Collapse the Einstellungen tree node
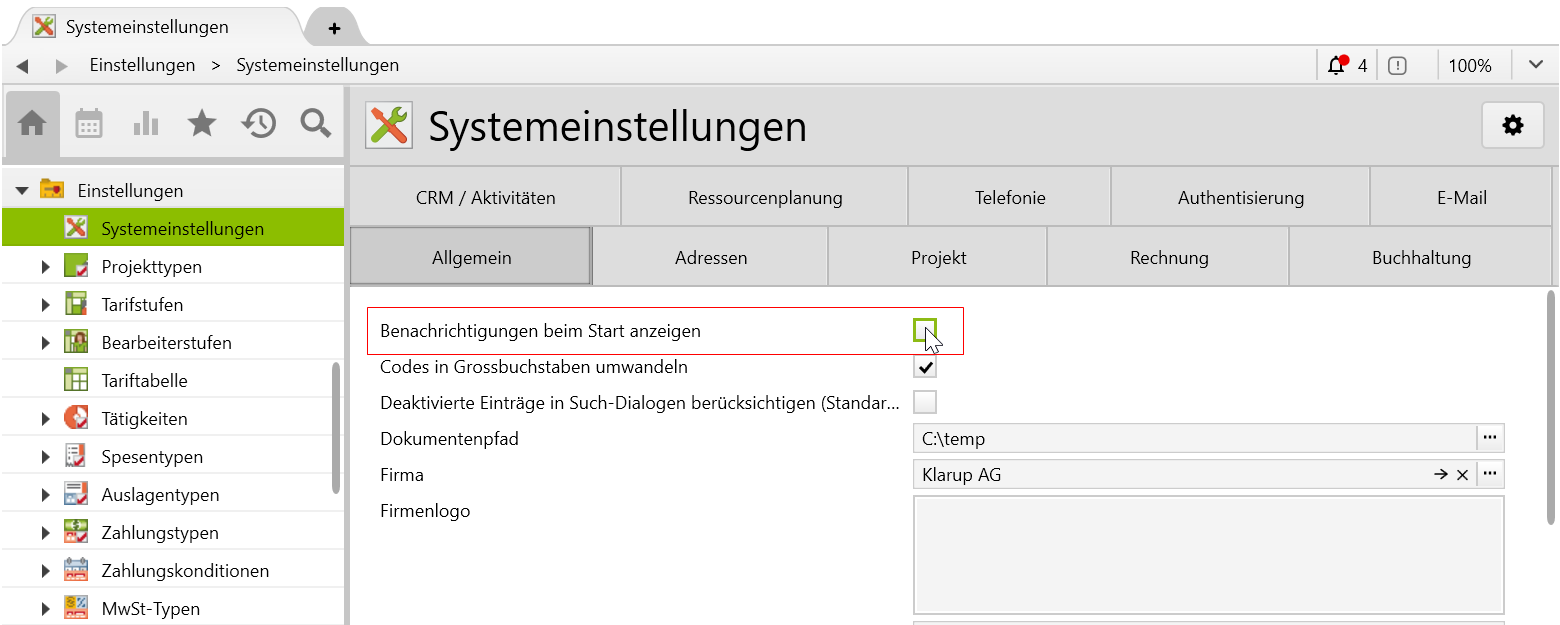Image resolution: width=1560 pixels, height=625 pixels. pos(22,190)
